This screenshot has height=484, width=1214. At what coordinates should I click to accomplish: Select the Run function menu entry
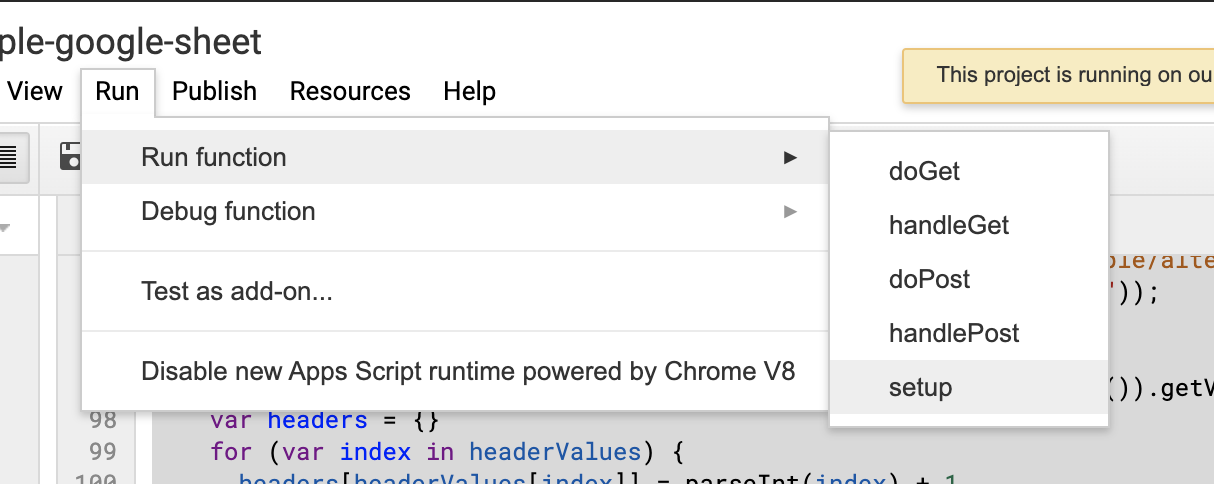pyautogui.click(x=455, y=157)
